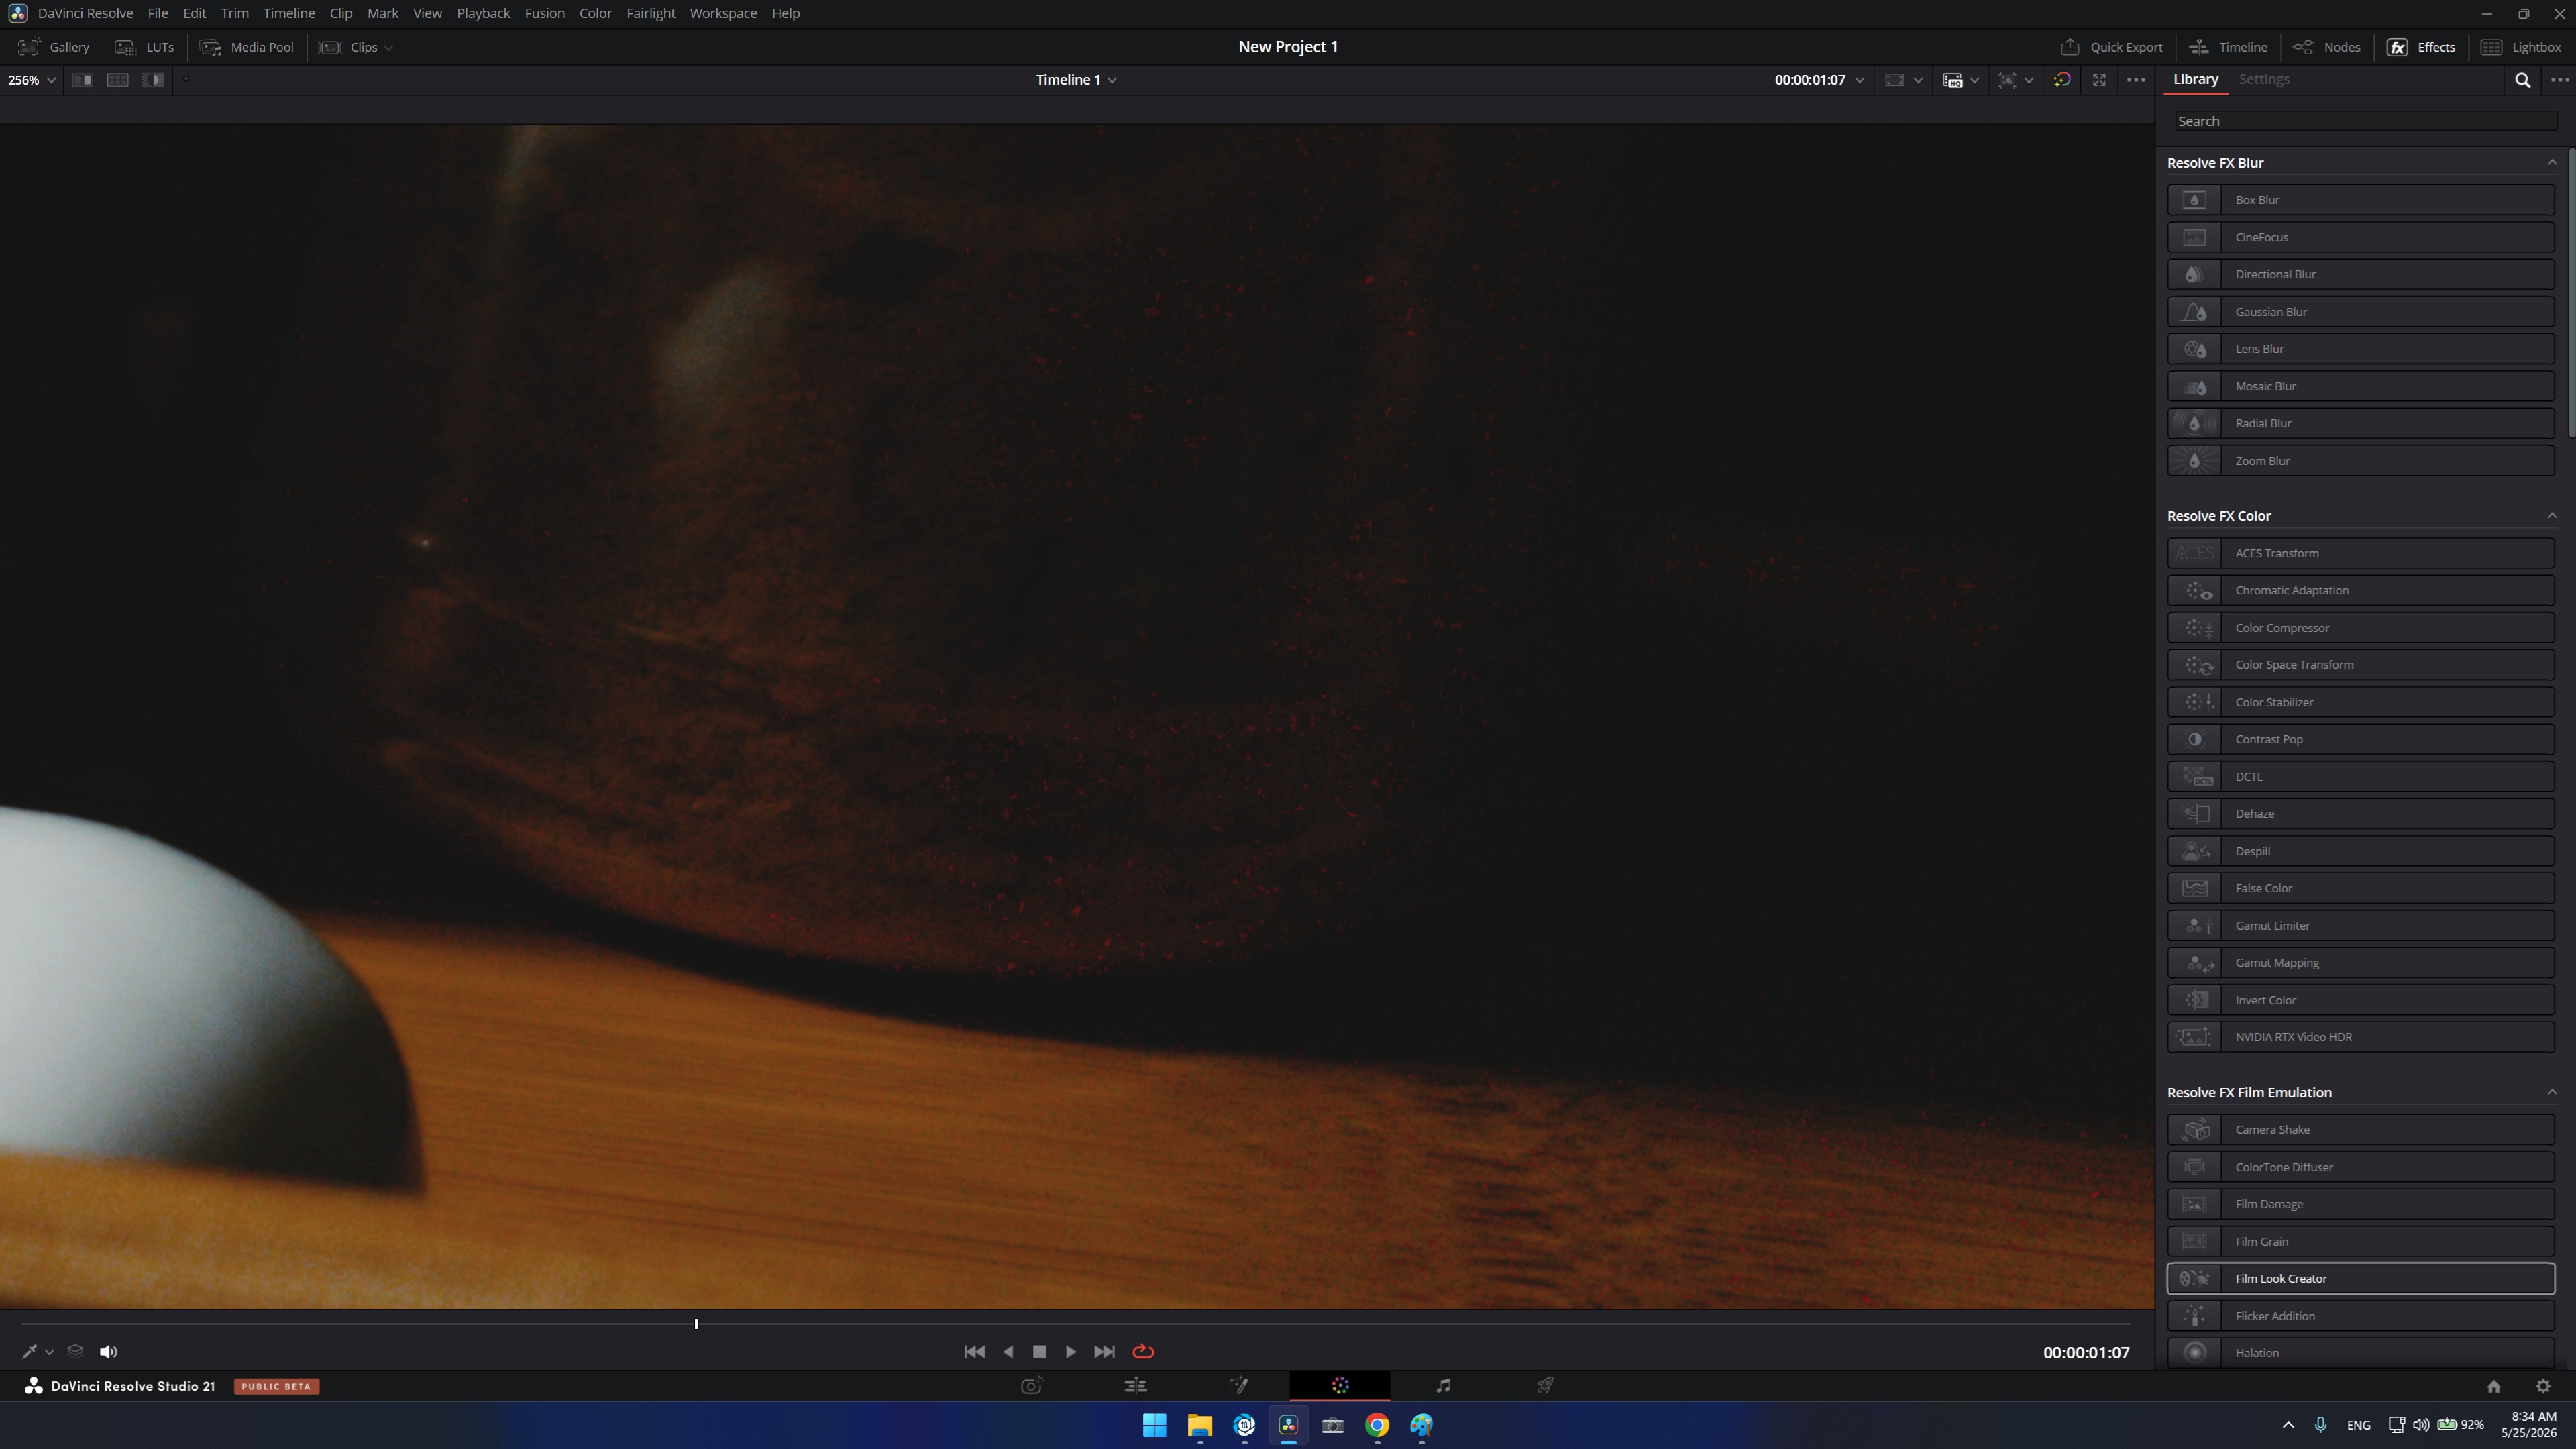Click the on-screen overlay controls icon
This screenshot has width=2576, height=1449.
[2007, 80]
